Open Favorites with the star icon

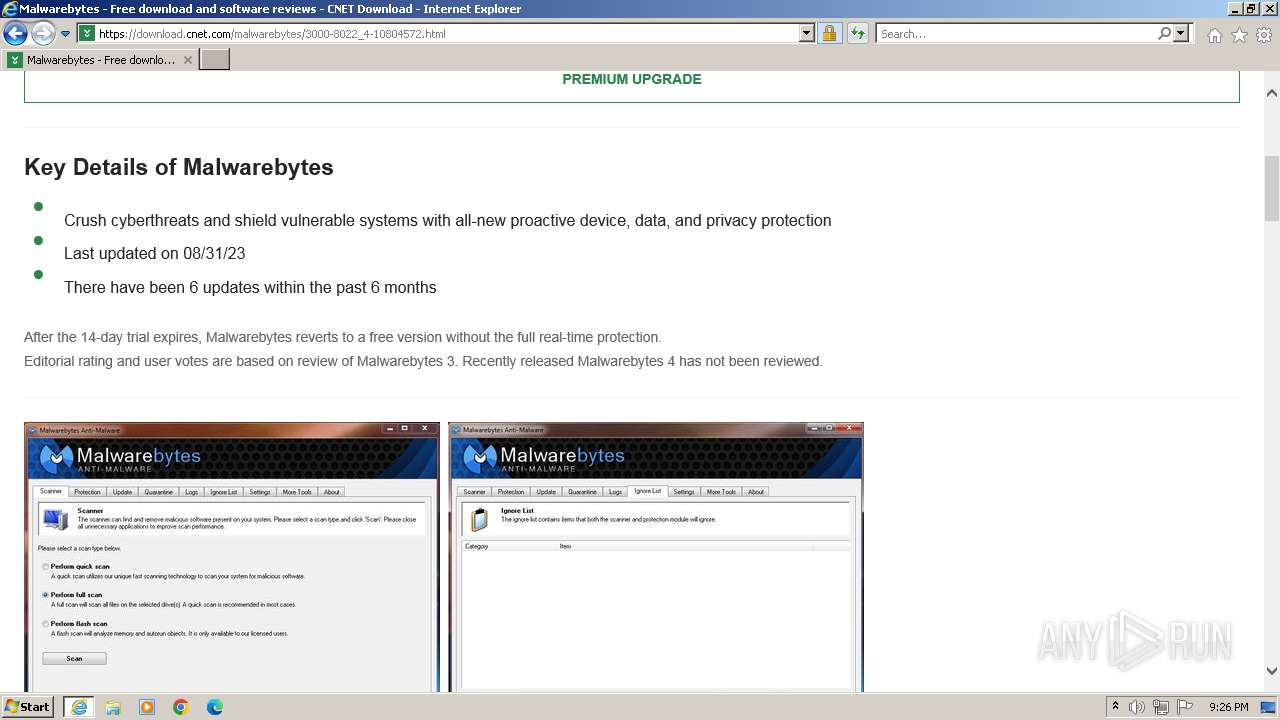tap(1239, 35)
